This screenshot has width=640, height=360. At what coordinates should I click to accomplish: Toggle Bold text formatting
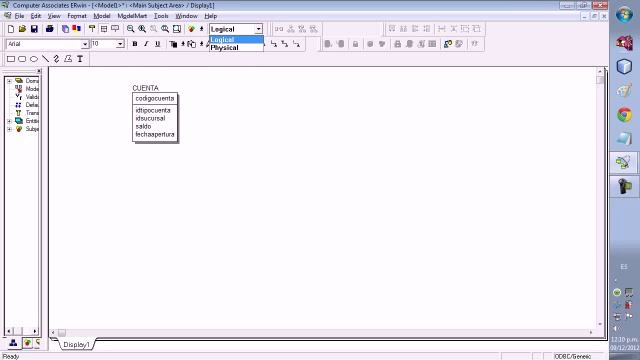pos(135,44)
